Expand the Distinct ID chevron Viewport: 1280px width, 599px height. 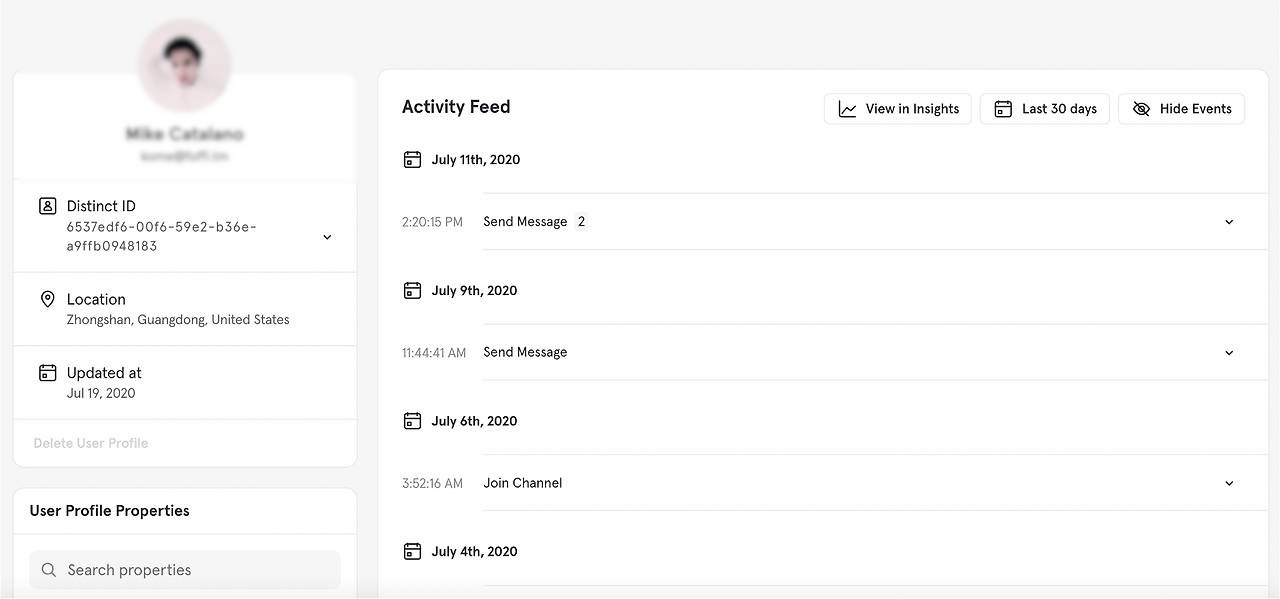tap(327, 237)
